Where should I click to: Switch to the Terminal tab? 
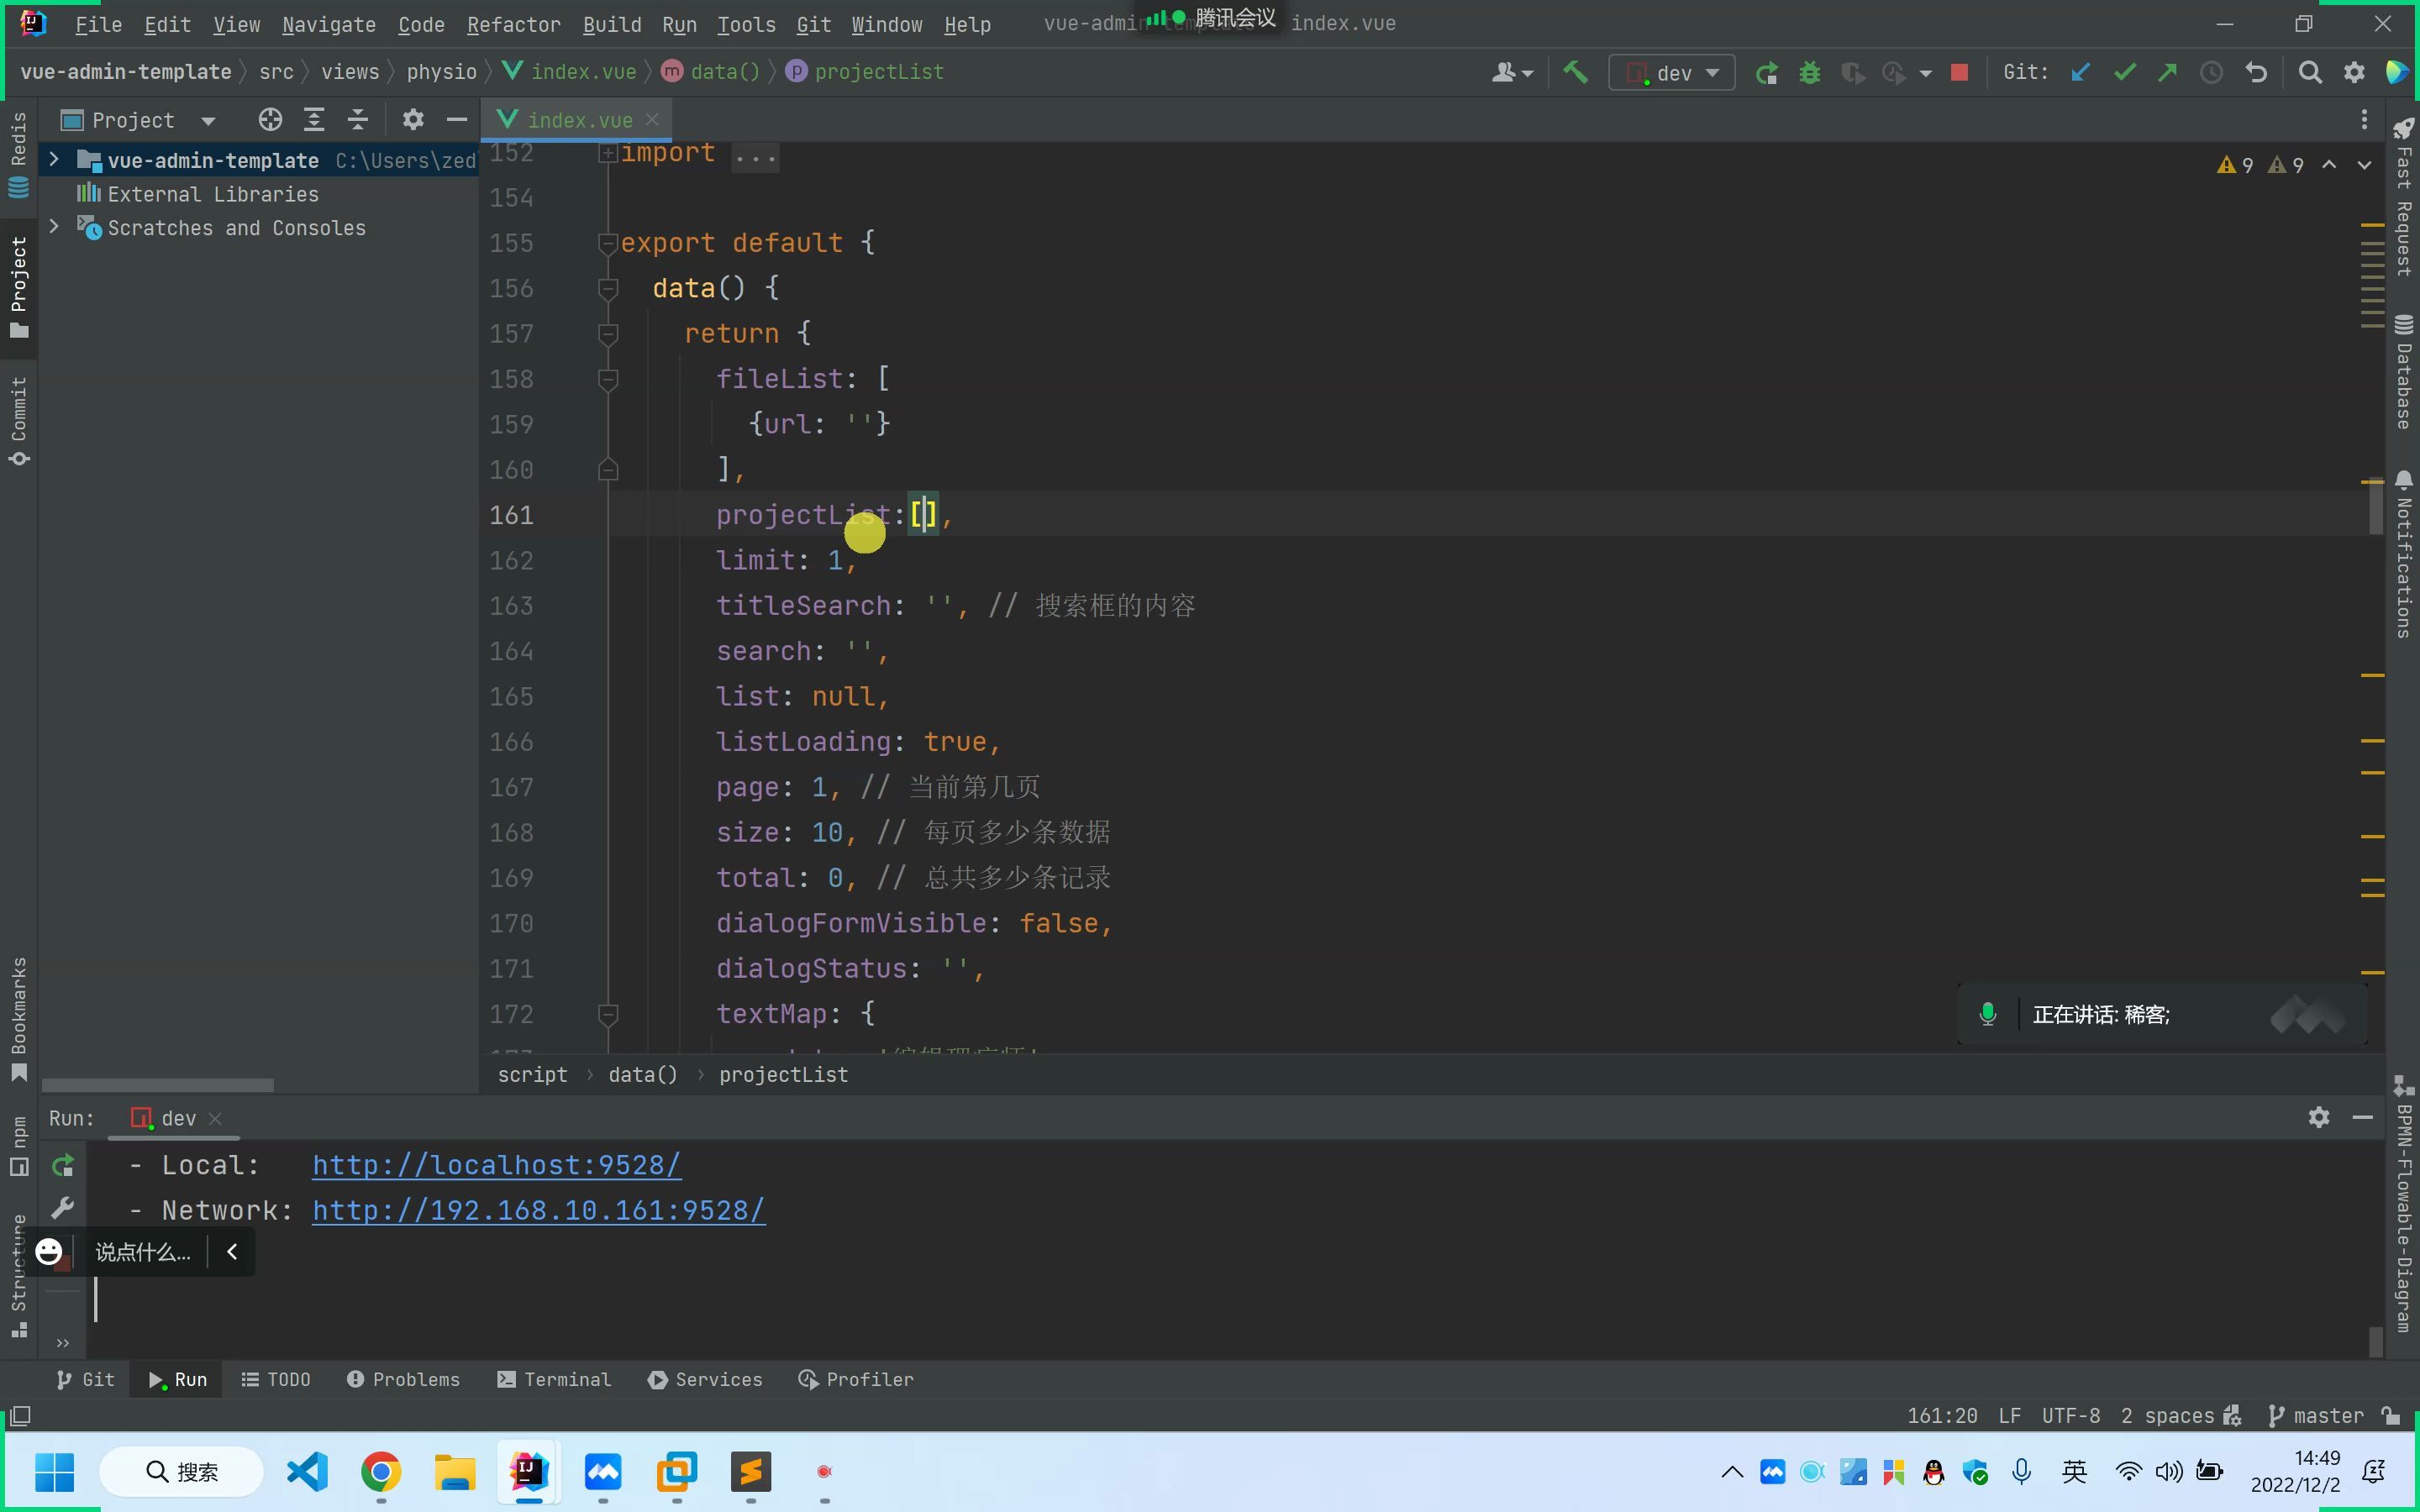tap(554, 1379)
